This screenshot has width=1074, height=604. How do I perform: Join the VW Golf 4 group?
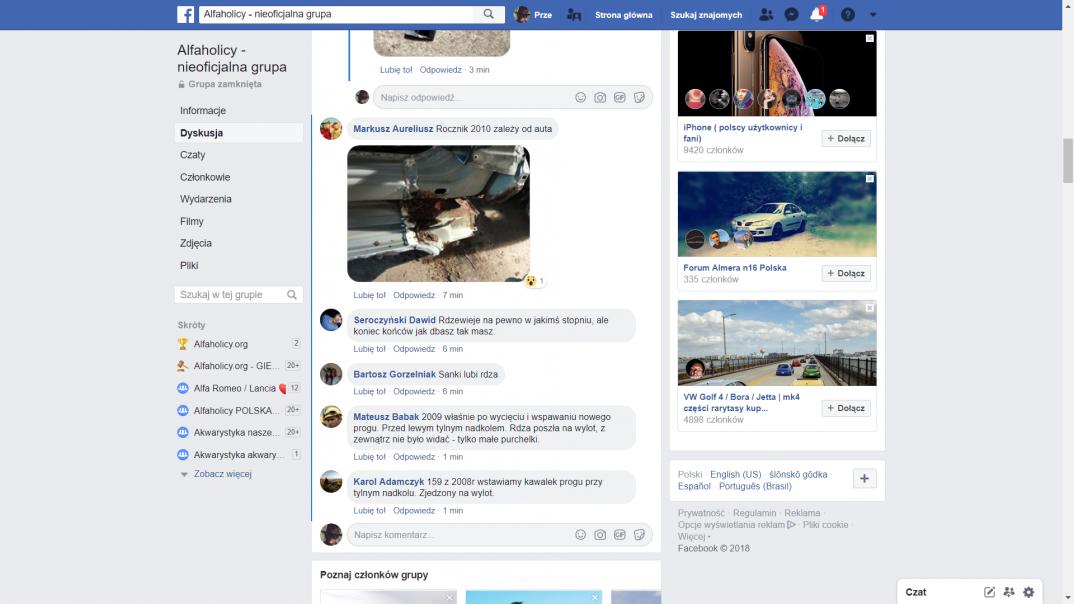[x=846, y=408]
